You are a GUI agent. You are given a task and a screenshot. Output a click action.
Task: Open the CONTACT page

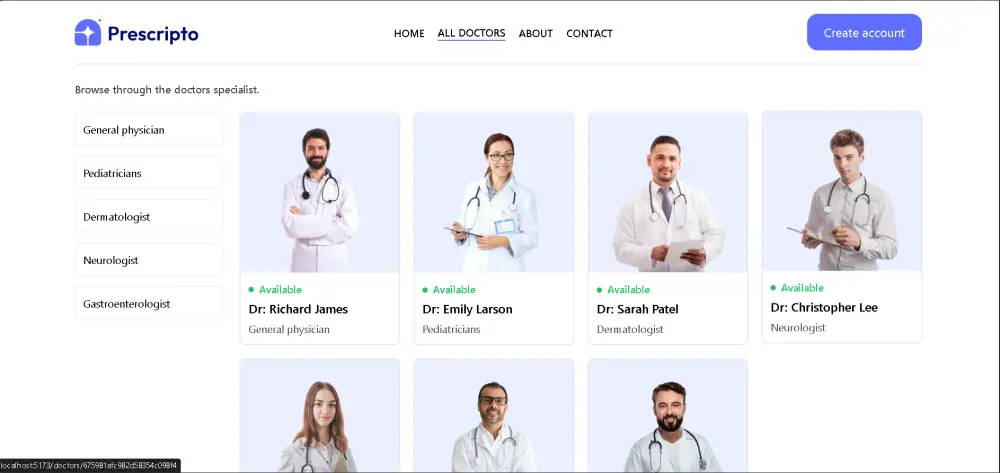[589, 33]
